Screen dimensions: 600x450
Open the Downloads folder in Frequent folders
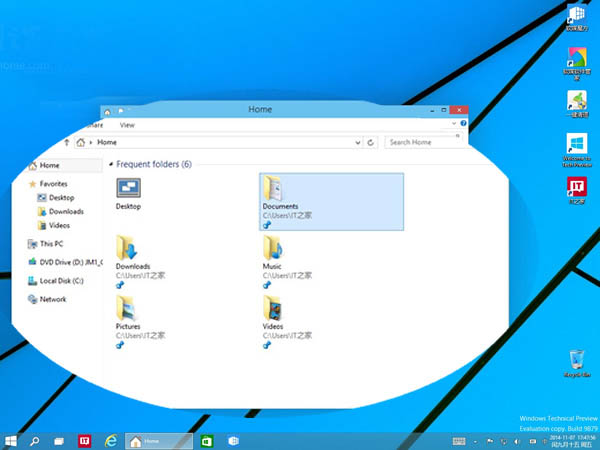(127, 250)
